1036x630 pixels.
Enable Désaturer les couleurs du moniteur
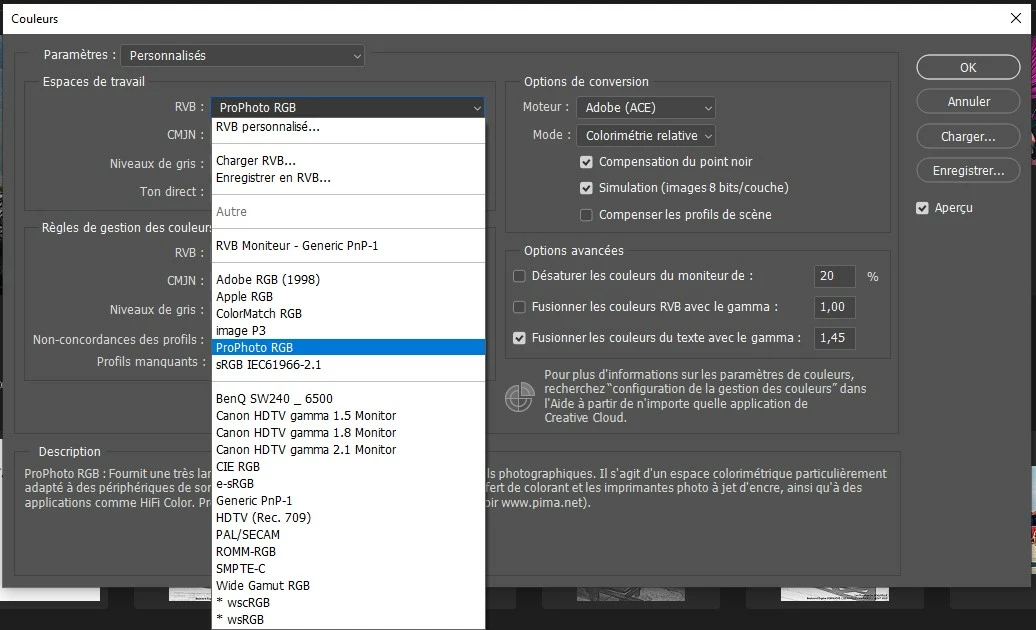tap(519, 276)
